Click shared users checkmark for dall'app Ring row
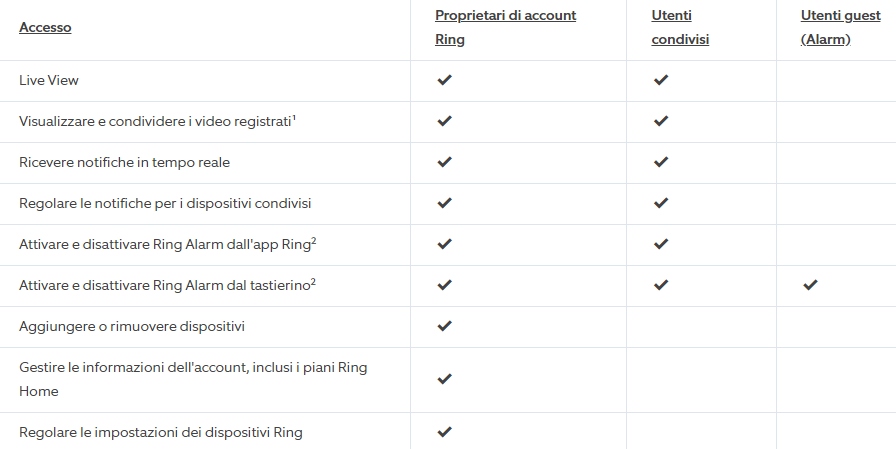The image size is (896, 449). pyautogui.click(x=661, y=244)
